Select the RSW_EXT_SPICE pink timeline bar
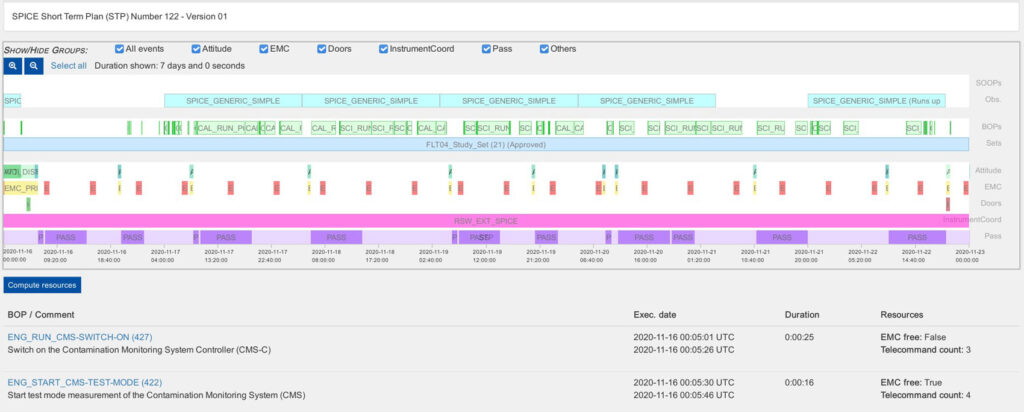The image size is (1024, 412). pyautogui.click(x=485, y=220)
